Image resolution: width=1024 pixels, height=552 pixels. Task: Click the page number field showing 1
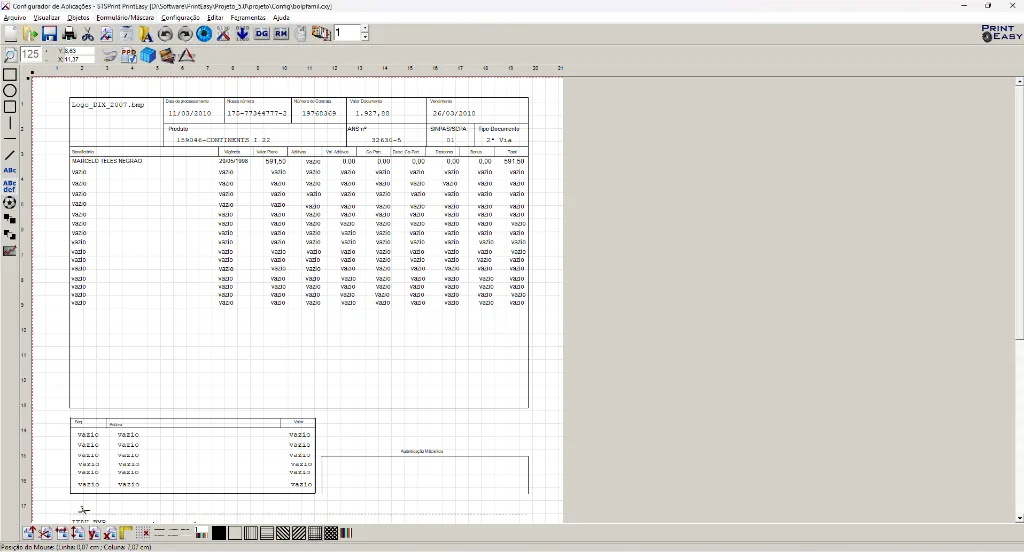[347, 33]
